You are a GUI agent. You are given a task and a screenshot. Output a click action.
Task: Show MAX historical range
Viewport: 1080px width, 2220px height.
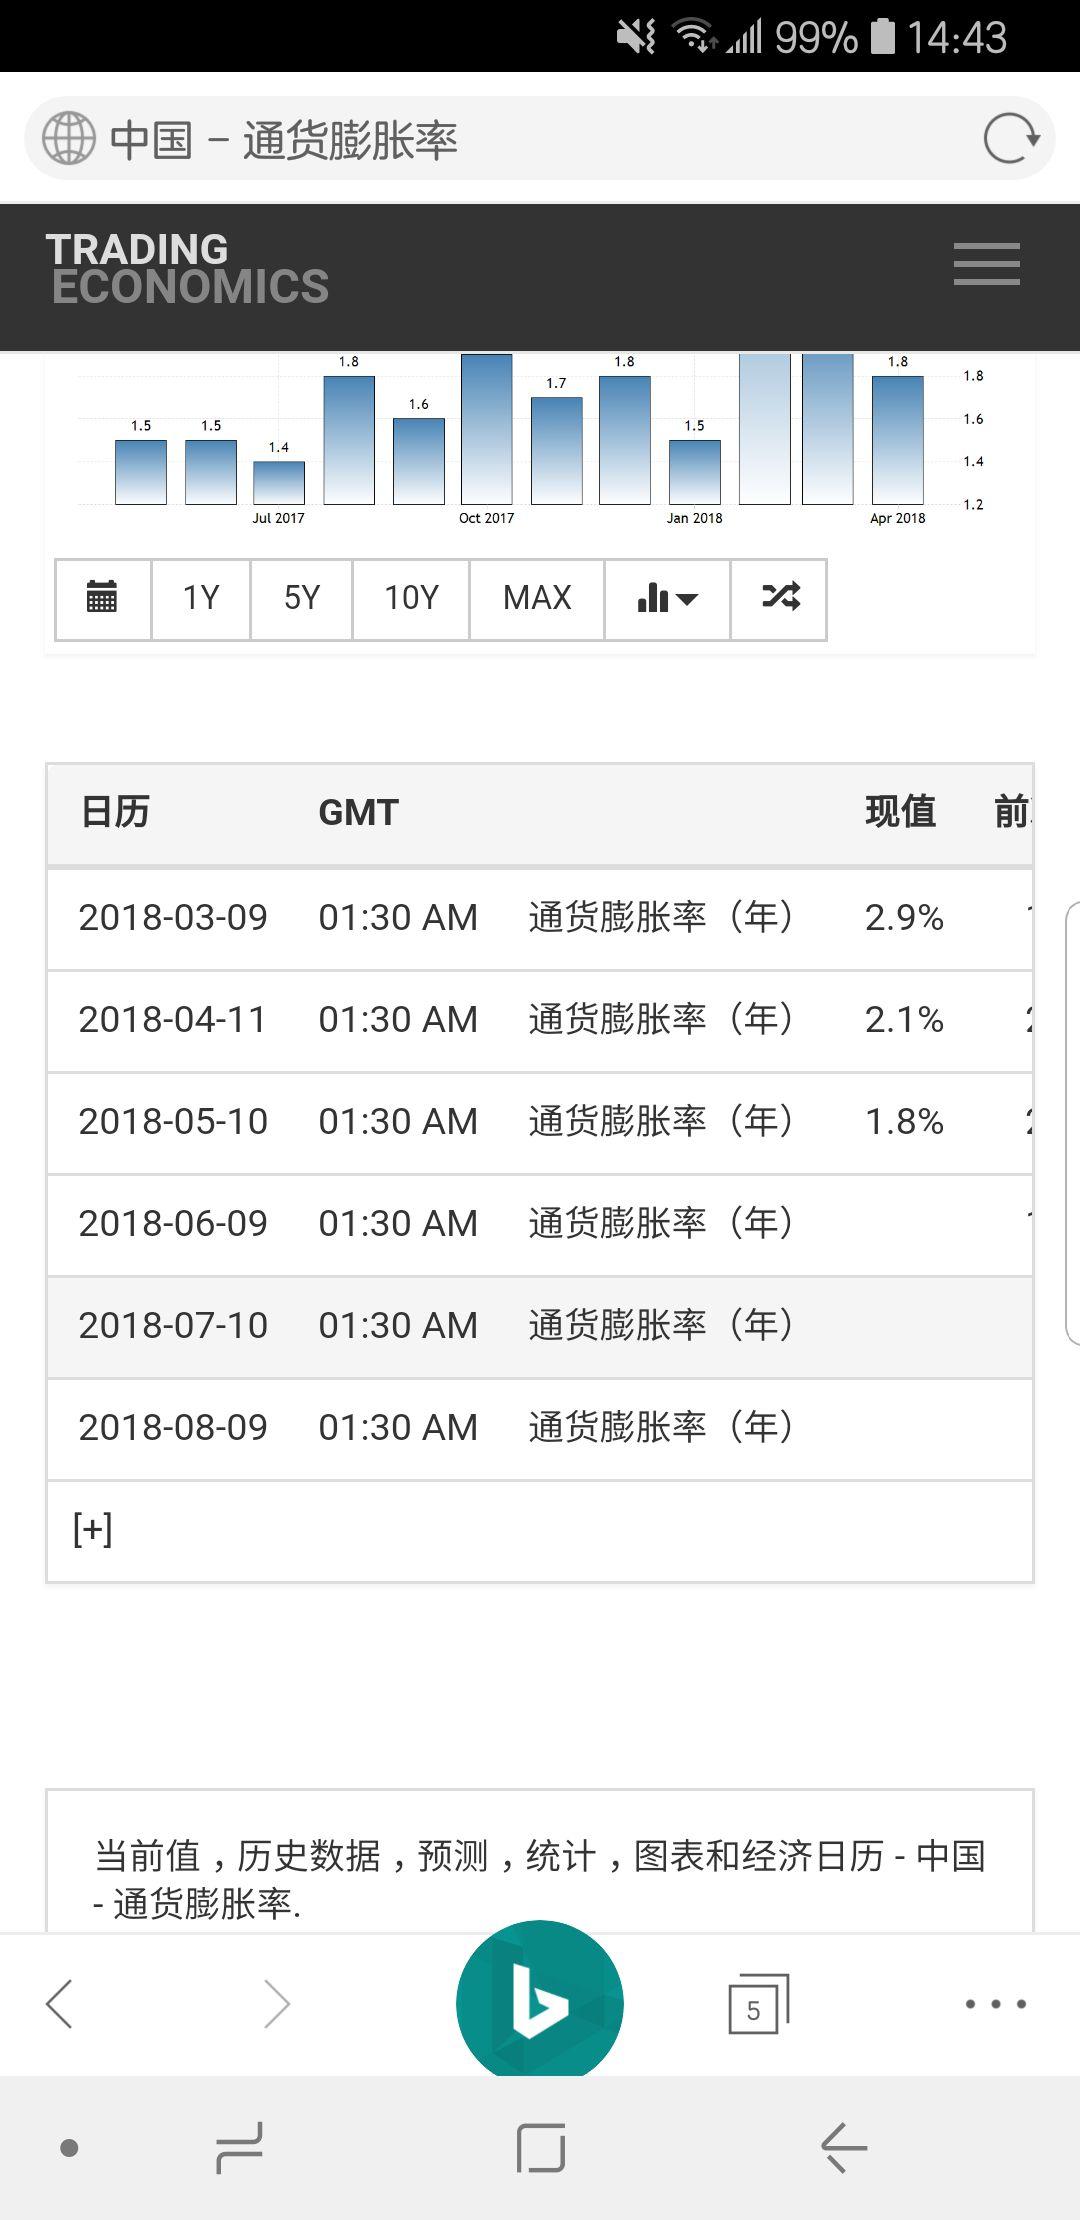[537, 598]
